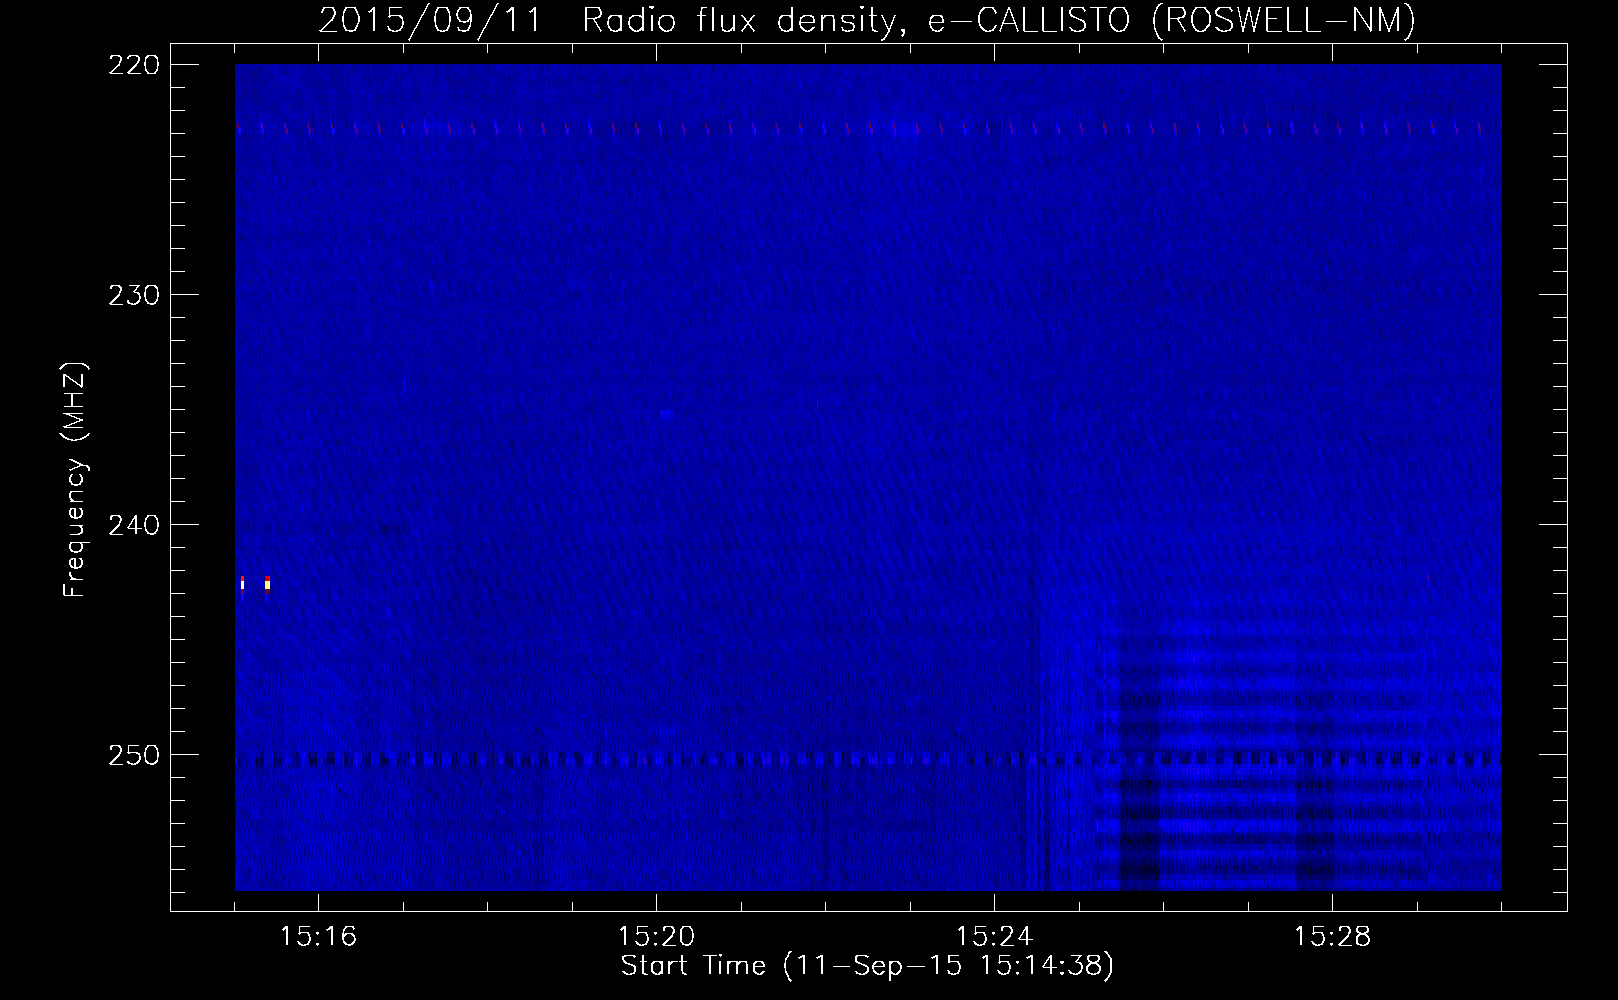Click the 15:20 time tick label
The width and height of the screenshot is (1618, 1000).
tap(656, 937)
